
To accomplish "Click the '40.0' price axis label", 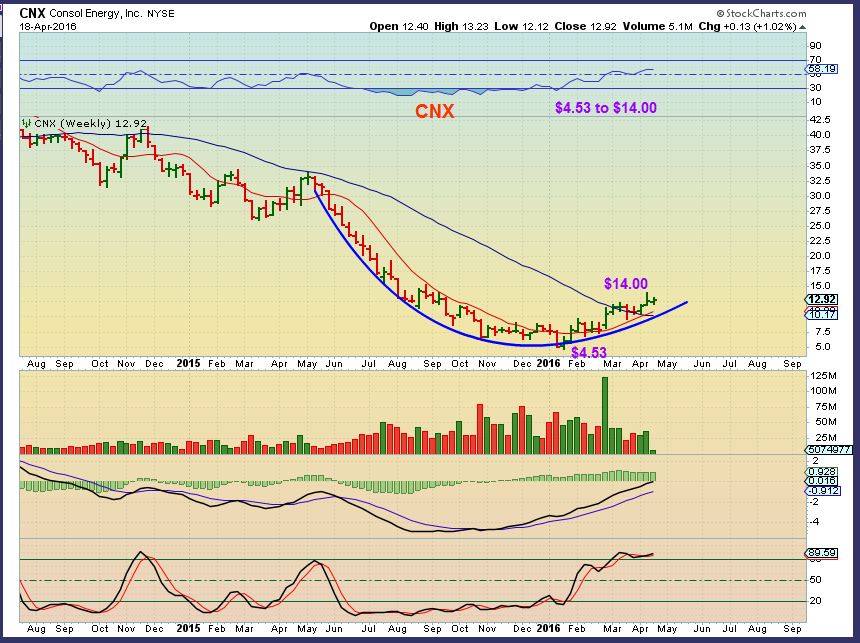I will coord(819,135).
